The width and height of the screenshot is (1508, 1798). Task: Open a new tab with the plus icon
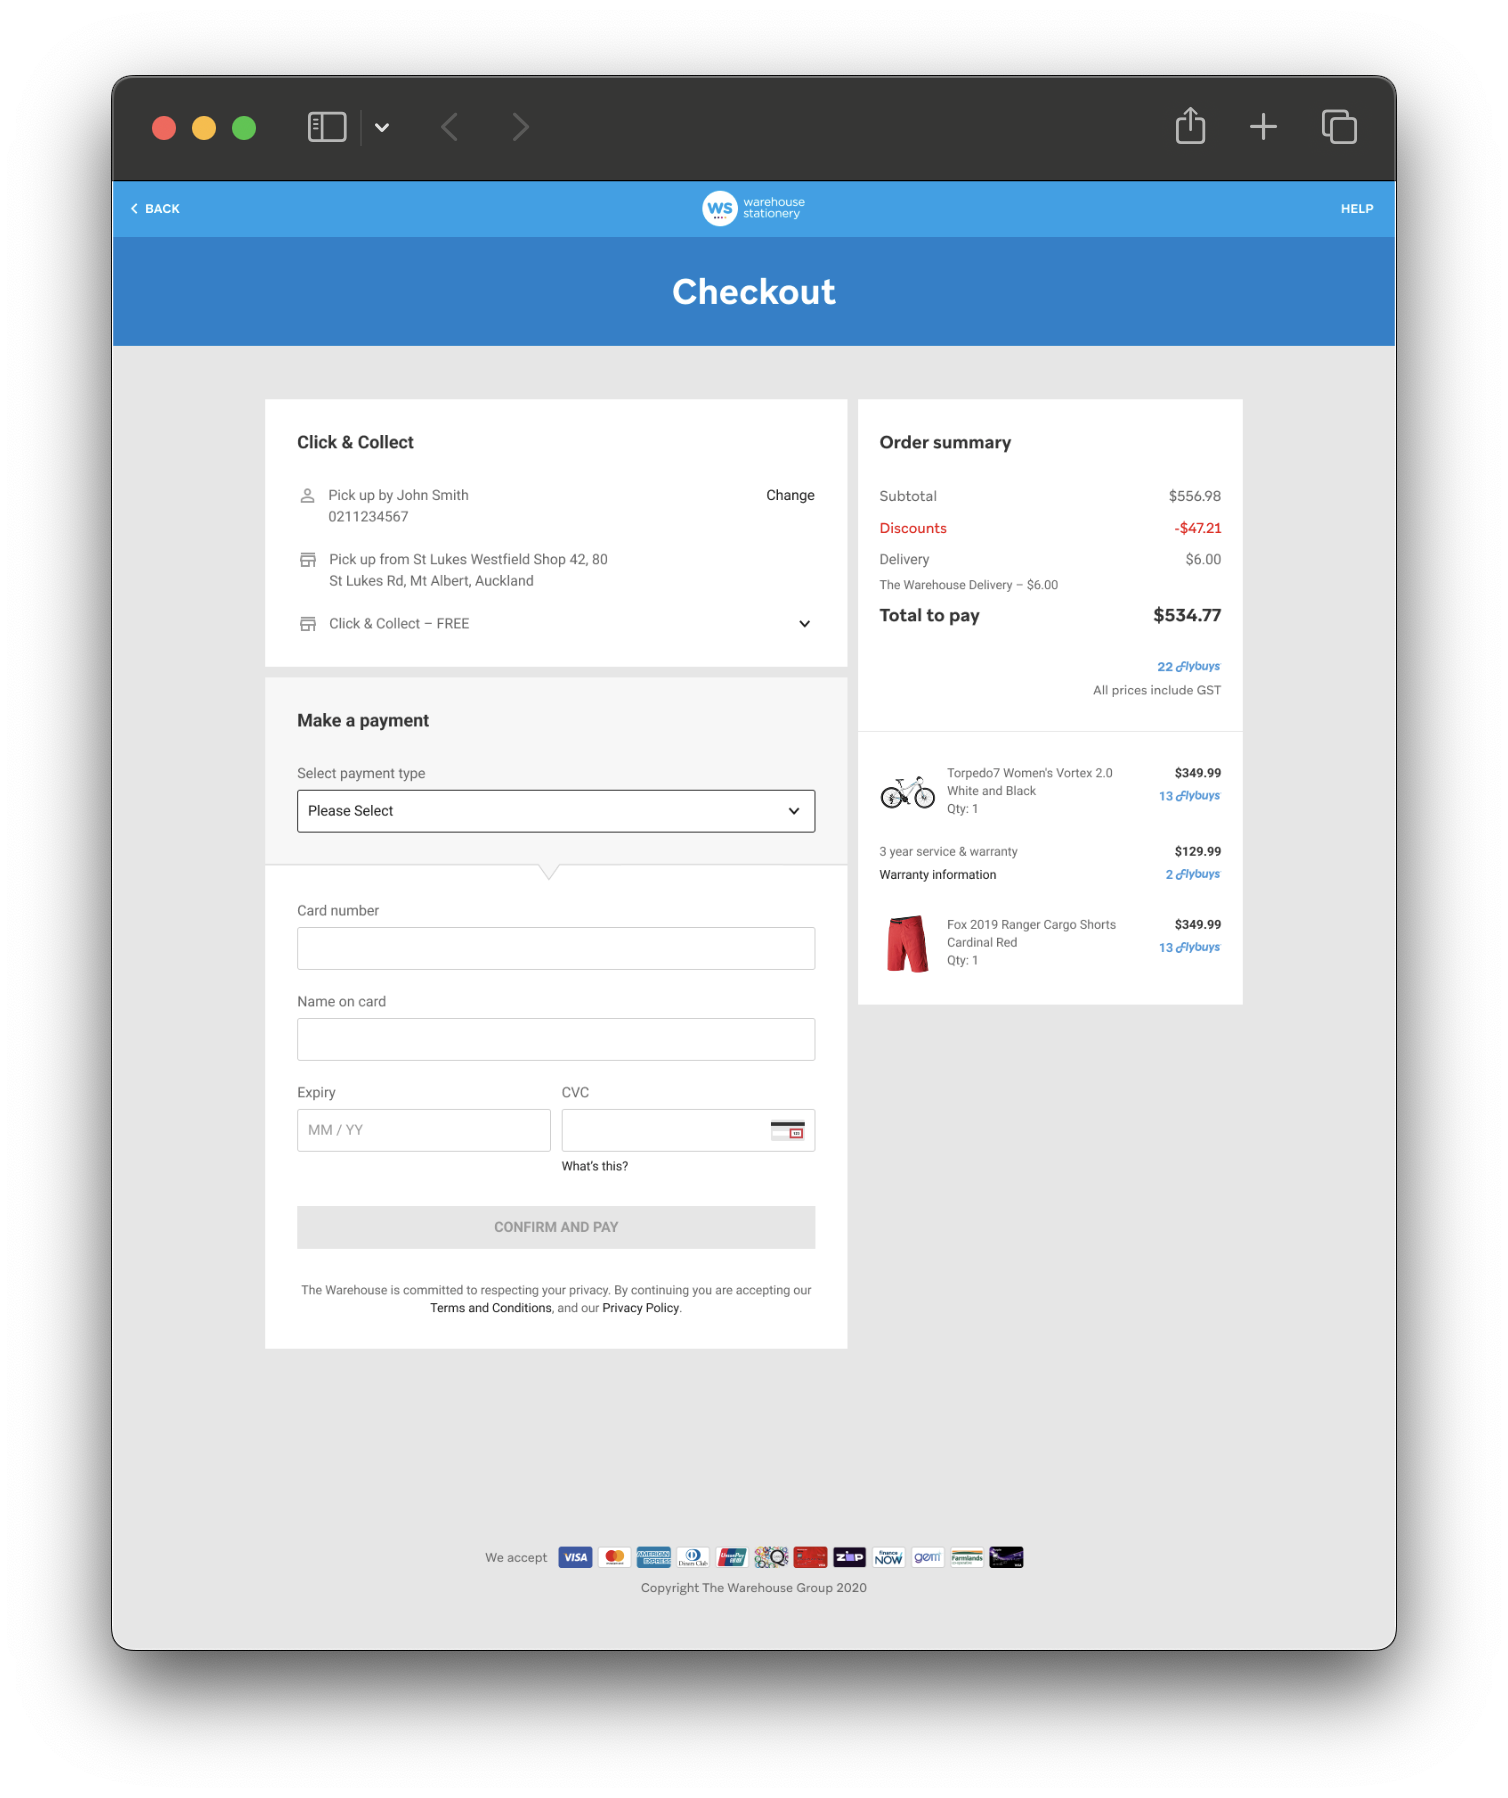1263,127
